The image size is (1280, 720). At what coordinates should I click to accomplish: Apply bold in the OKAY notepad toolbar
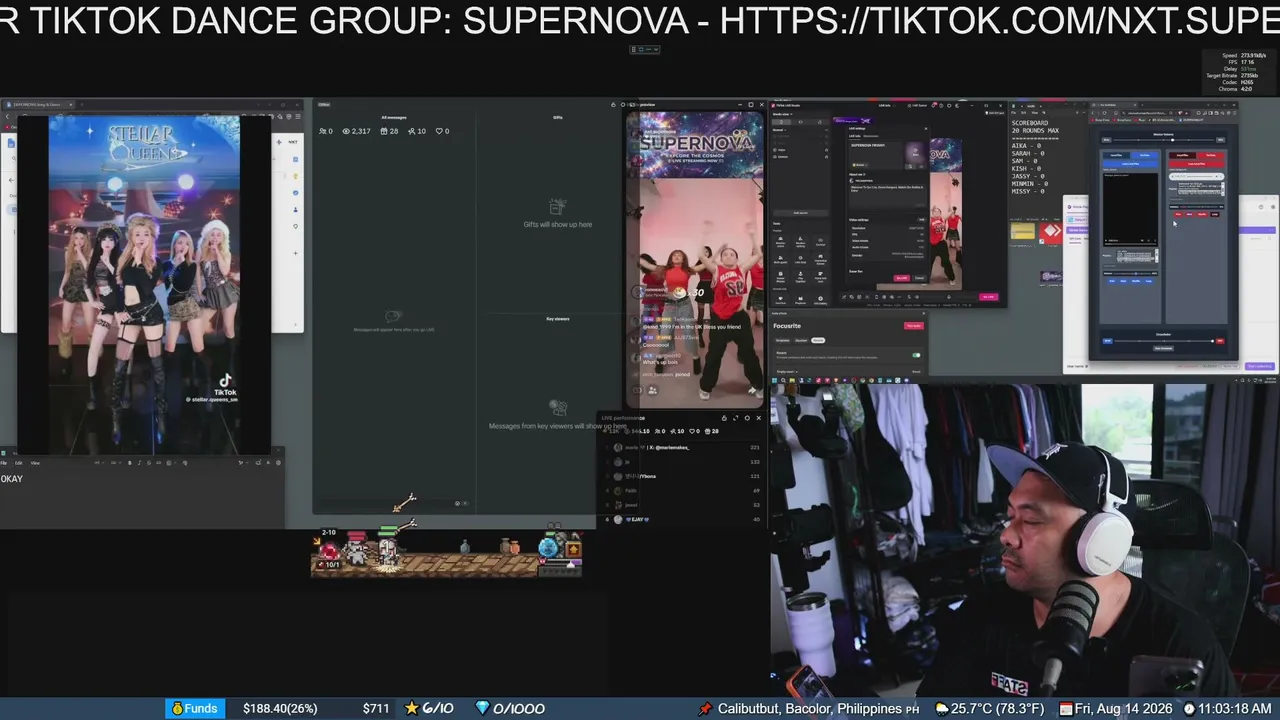click(129, 463)
